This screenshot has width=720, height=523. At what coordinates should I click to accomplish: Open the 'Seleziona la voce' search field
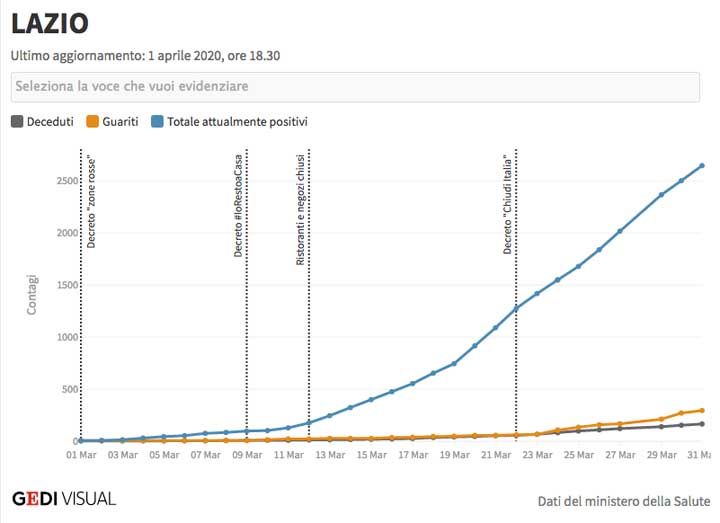point(355,87)
